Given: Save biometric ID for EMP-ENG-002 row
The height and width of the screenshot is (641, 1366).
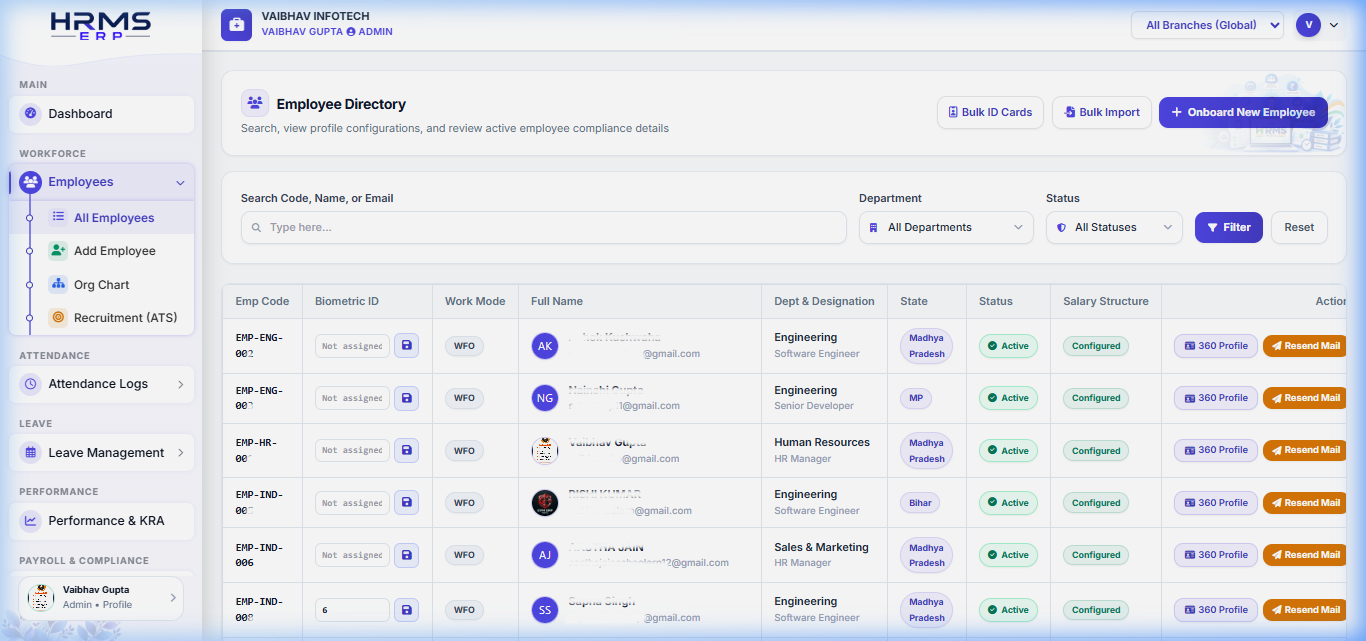Looking at the screenshot, I should 406,346.
